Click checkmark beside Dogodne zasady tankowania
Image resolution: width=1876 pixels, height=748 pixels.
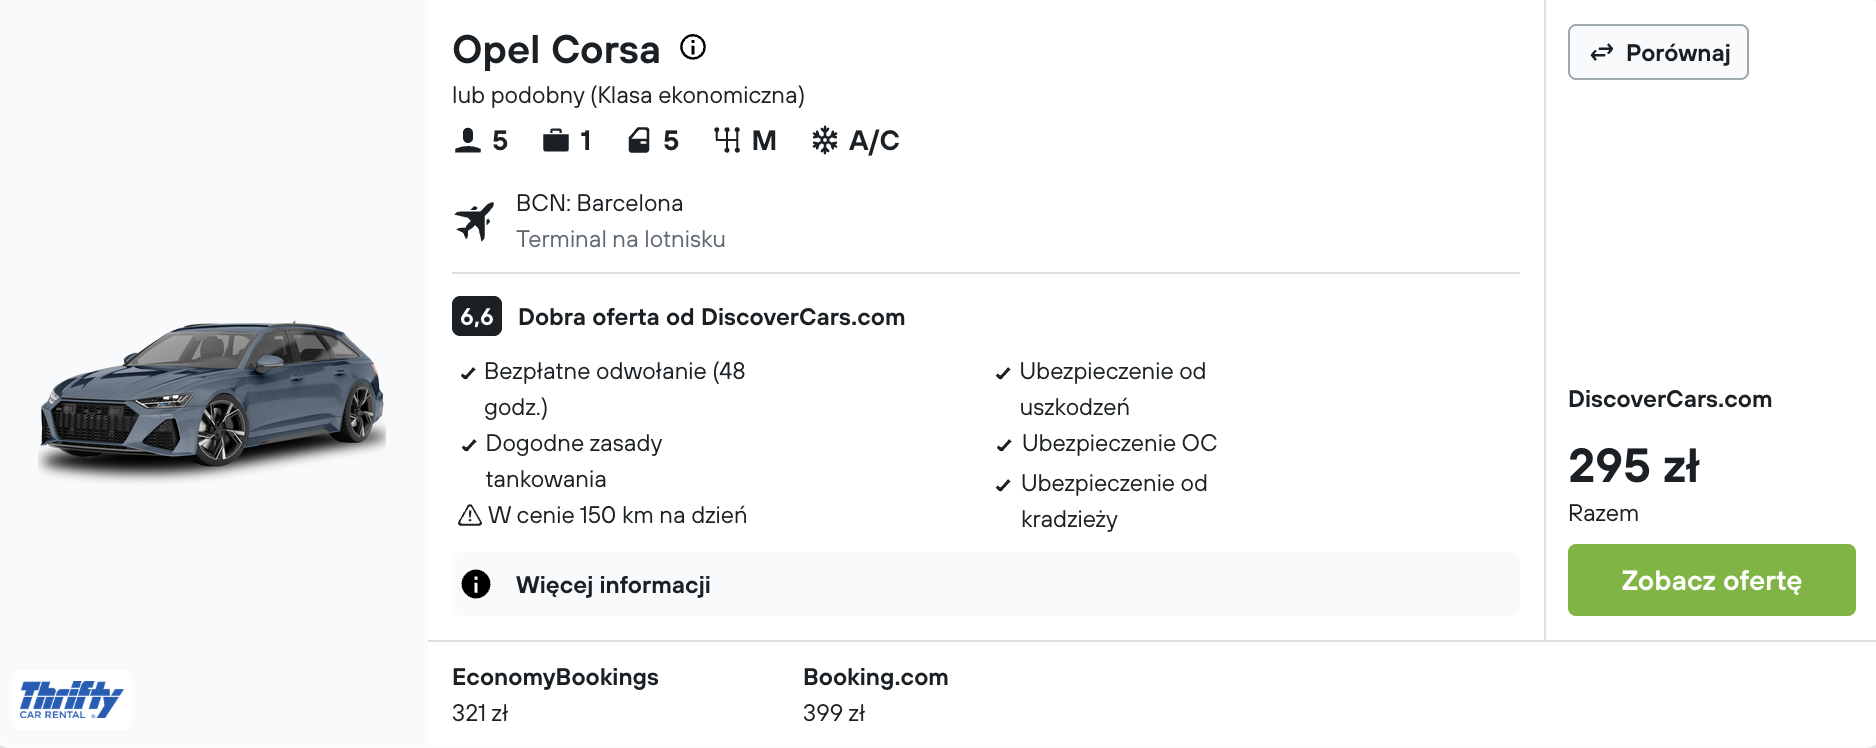click(468, 446)
